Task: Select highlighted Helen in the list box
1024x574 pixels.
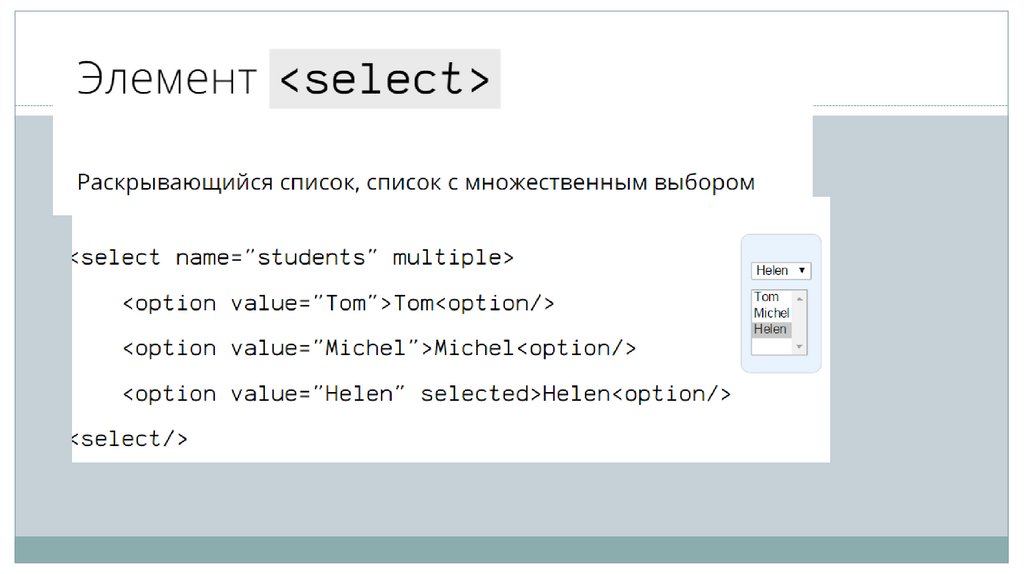Action: (x=771, y=329)
